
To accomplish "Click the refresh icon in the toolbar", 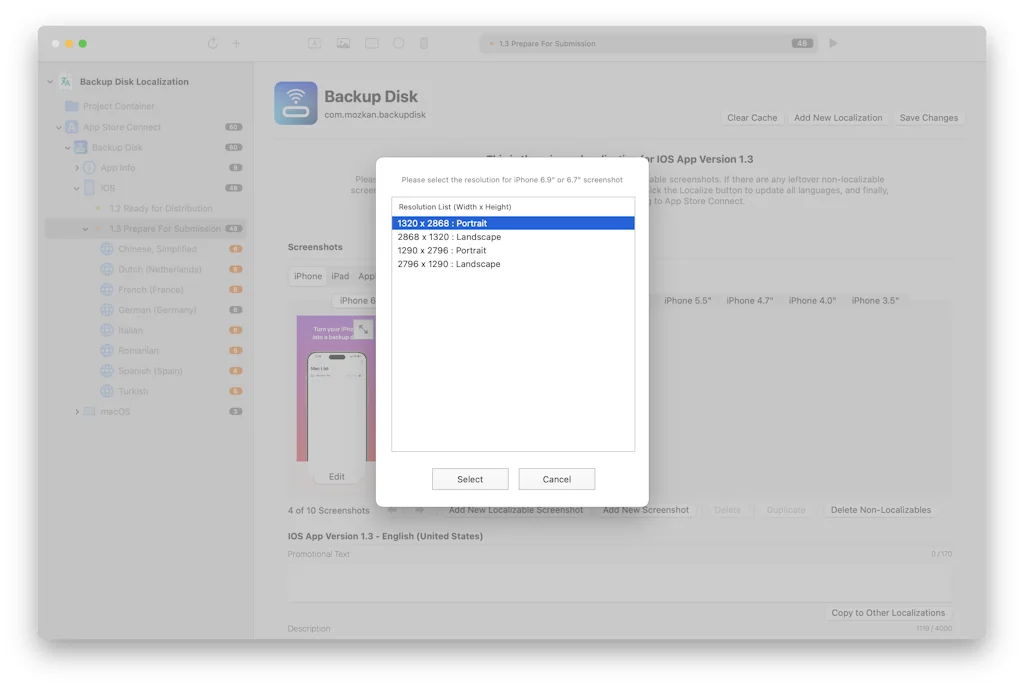I will click(x=211, y=43).
